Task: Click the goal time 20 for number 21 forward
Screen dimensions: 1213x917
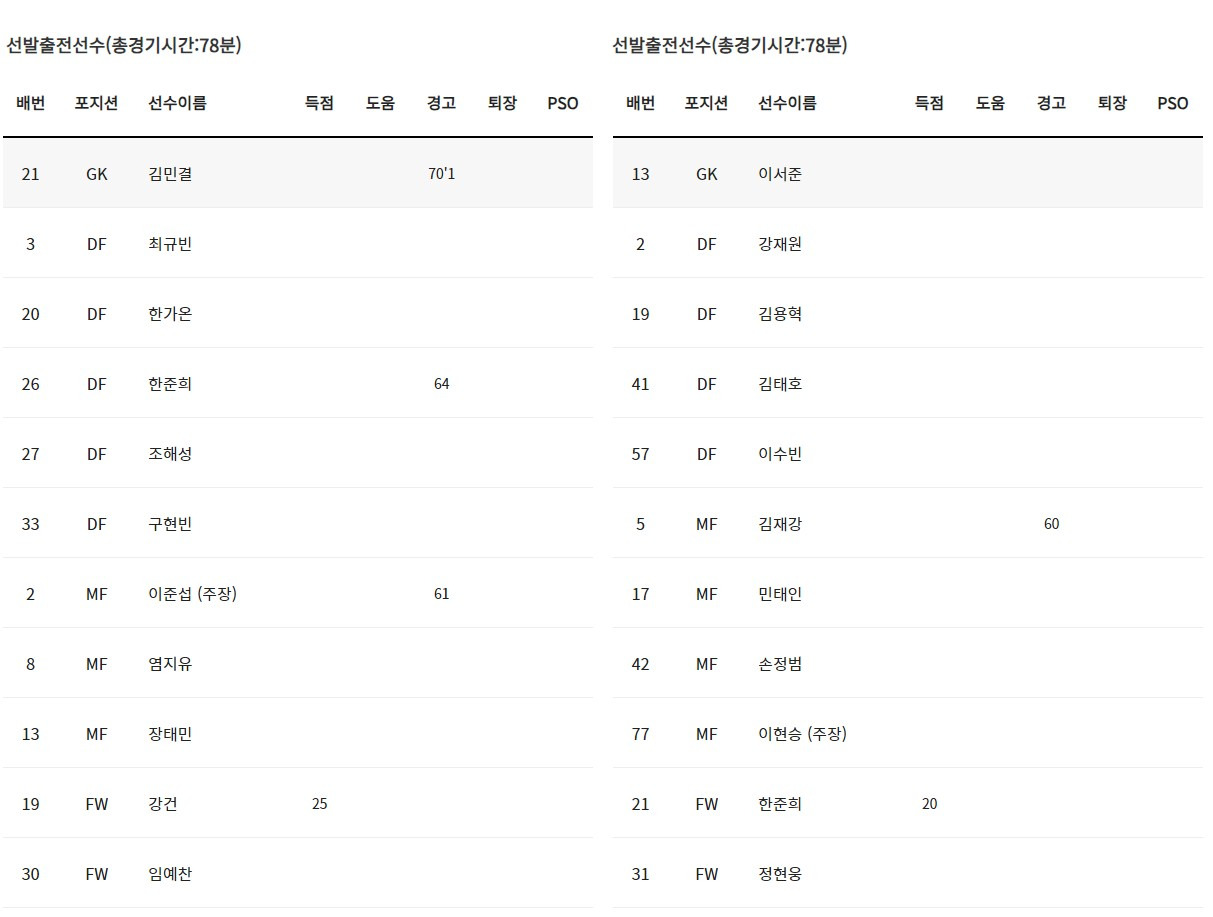Action: tap(929, 804)
